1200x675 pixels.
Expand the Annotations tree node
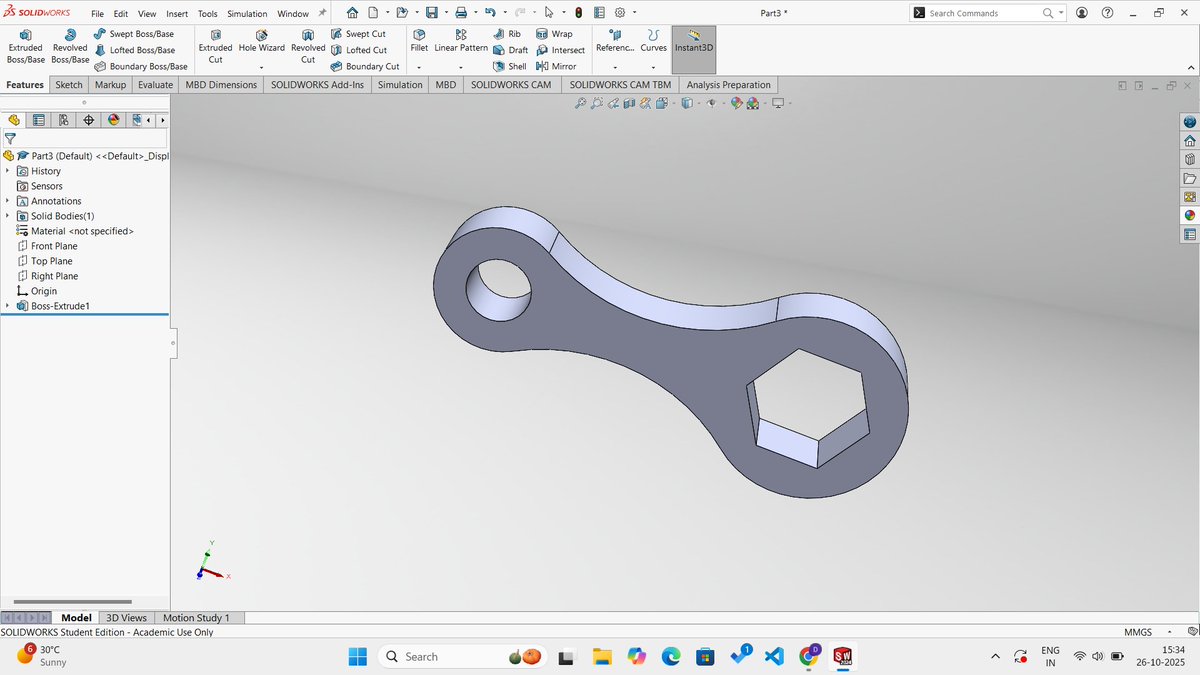tap(8, 201)
